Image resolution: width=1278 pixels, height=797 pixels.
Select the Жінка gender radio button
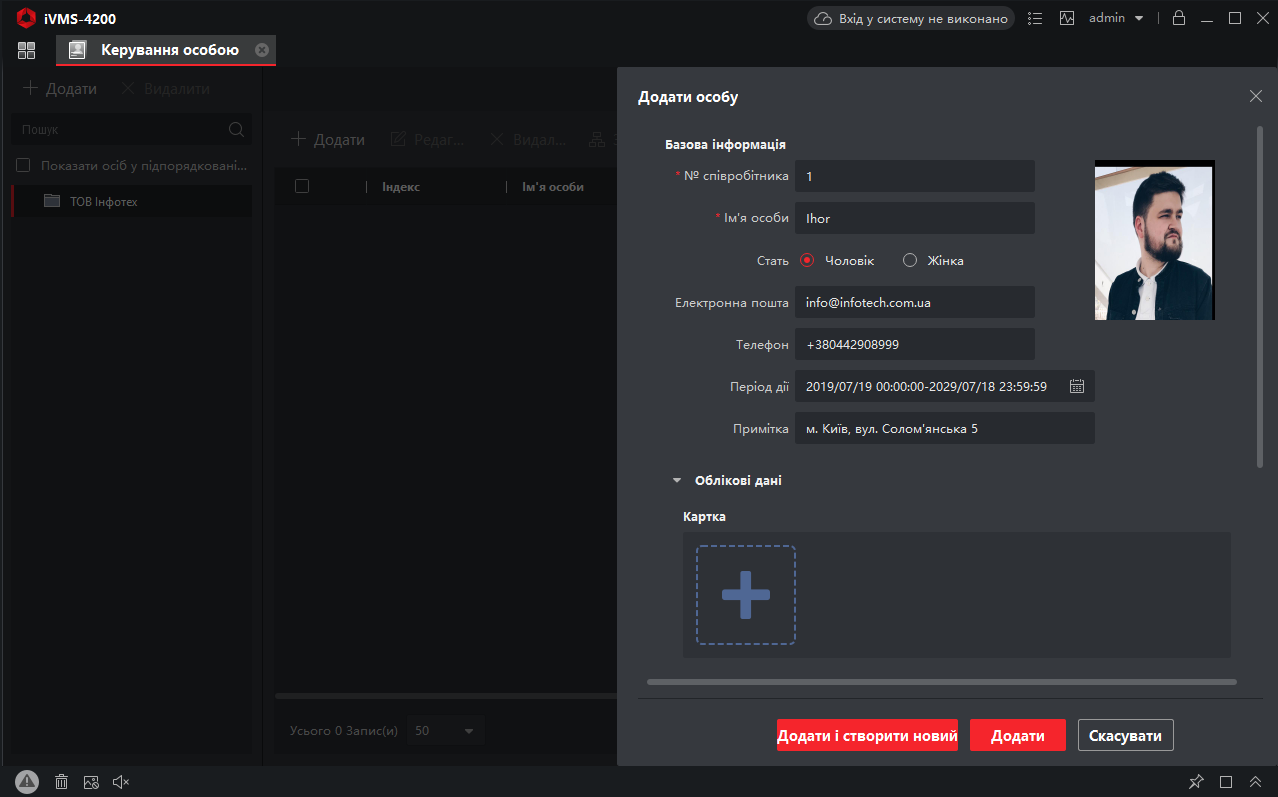click(910, 261)
